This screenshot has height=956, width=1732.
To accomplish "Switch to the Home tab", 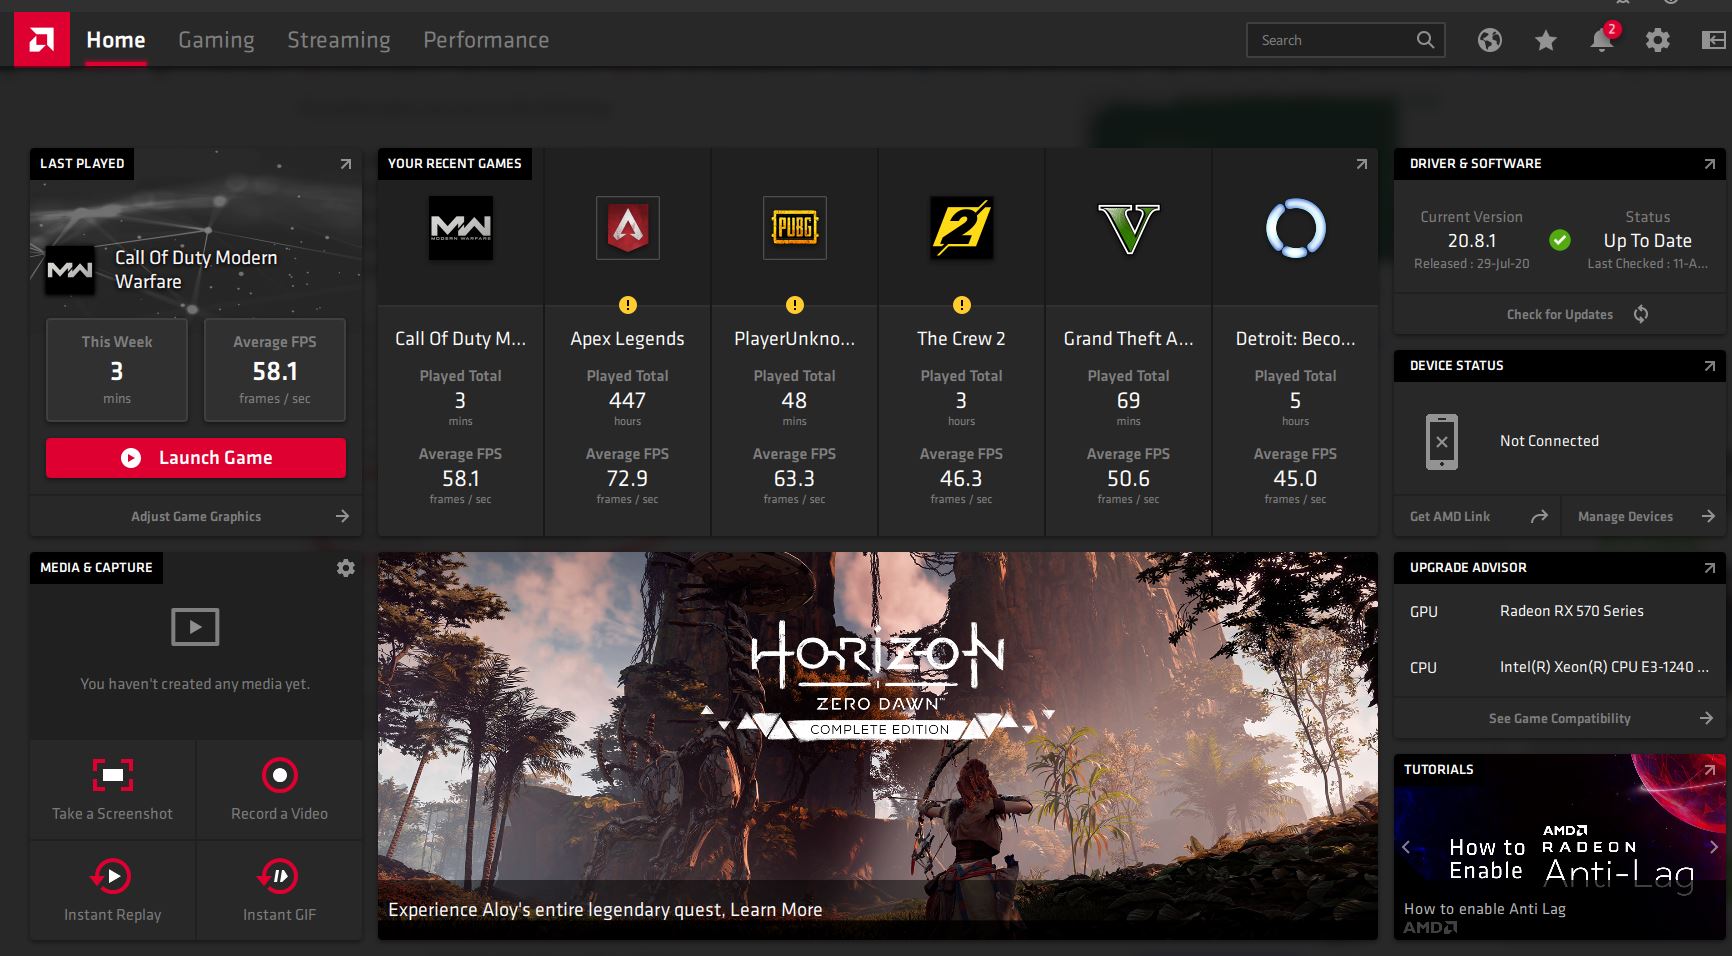I will pos(116,40).
